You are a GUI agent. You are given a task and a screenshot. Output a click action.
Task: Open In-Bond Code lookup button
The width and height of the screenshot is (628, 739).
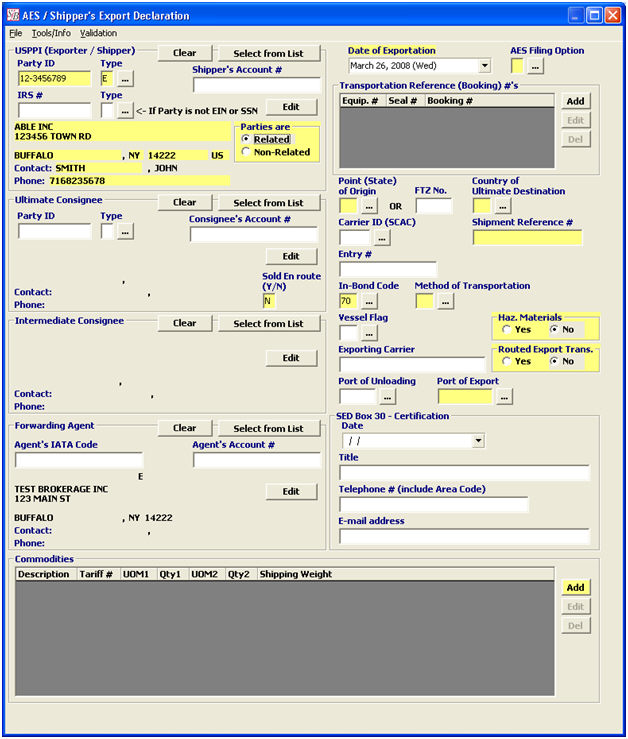369,301
